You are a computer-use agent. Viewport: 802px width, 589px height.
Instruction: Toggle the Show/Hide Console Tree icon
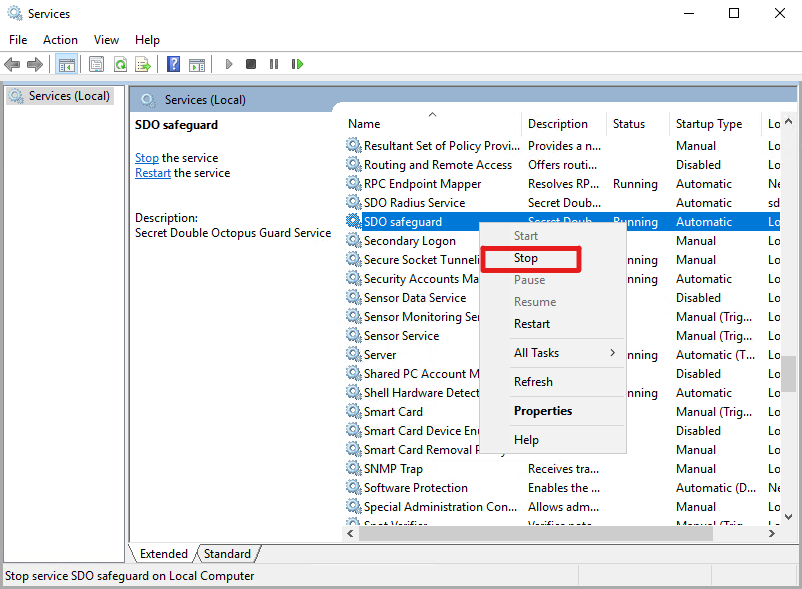[67, 64]
